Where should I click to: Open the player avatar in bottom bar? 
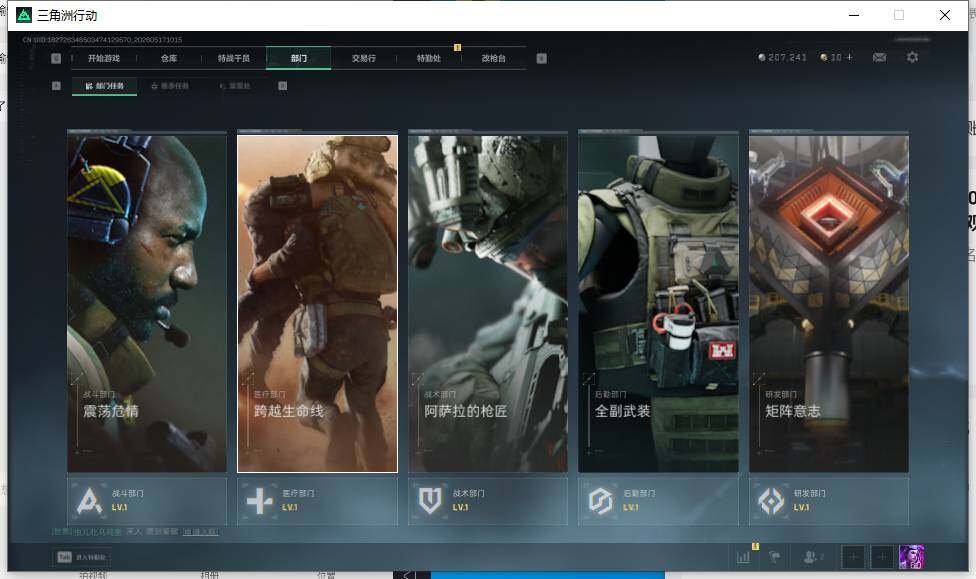911,557
